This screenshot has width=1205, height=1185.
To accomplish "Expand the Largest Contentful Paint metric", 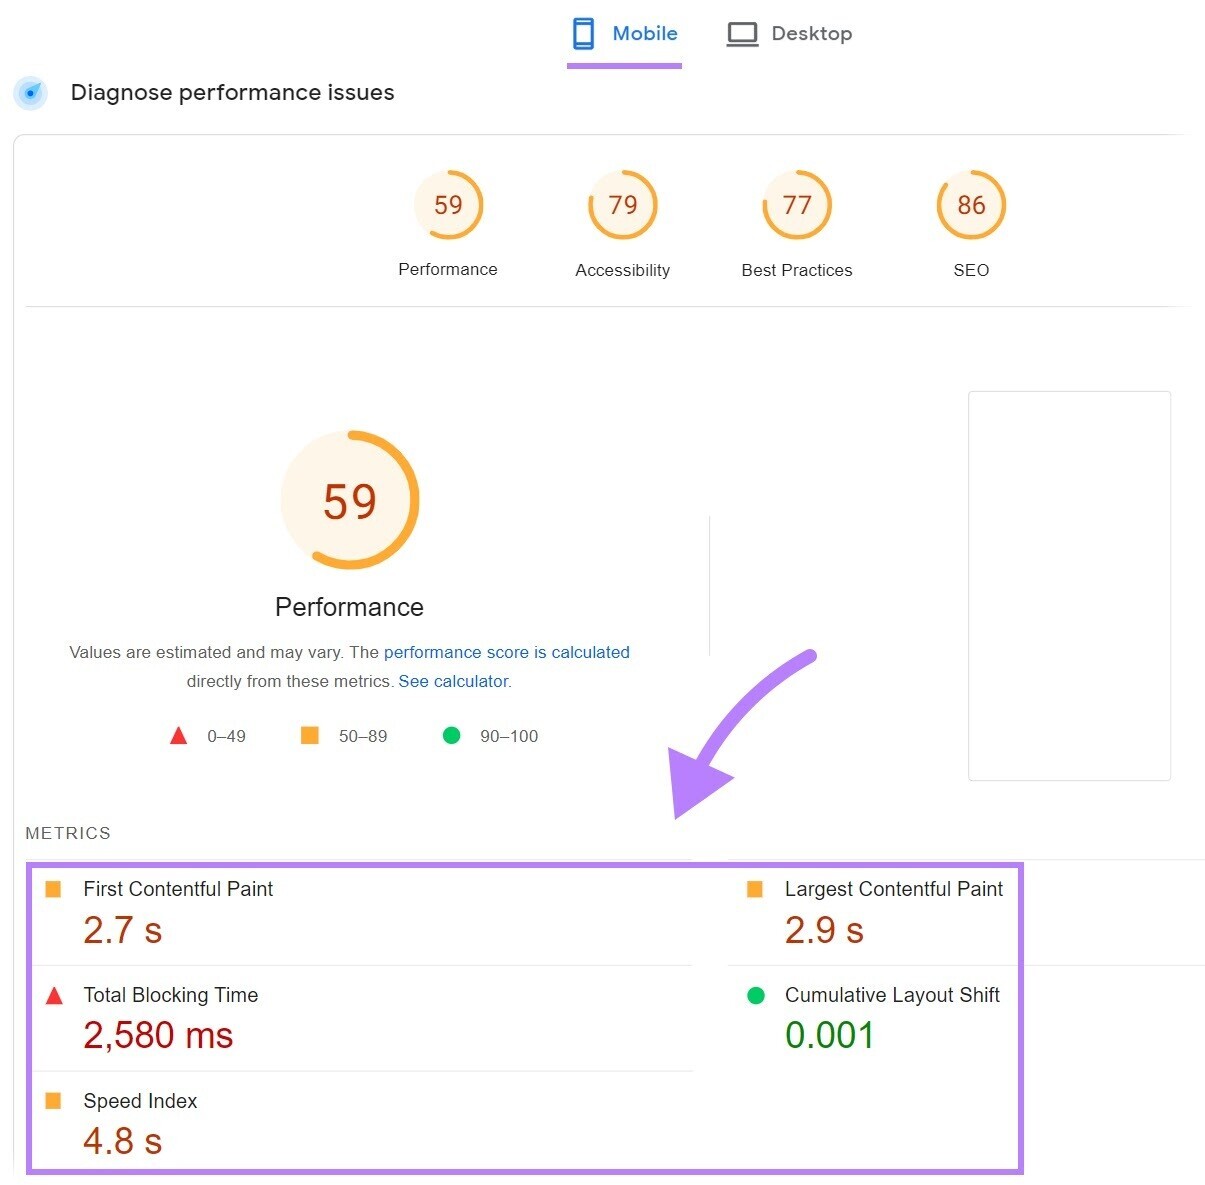I will click(893, 889).
